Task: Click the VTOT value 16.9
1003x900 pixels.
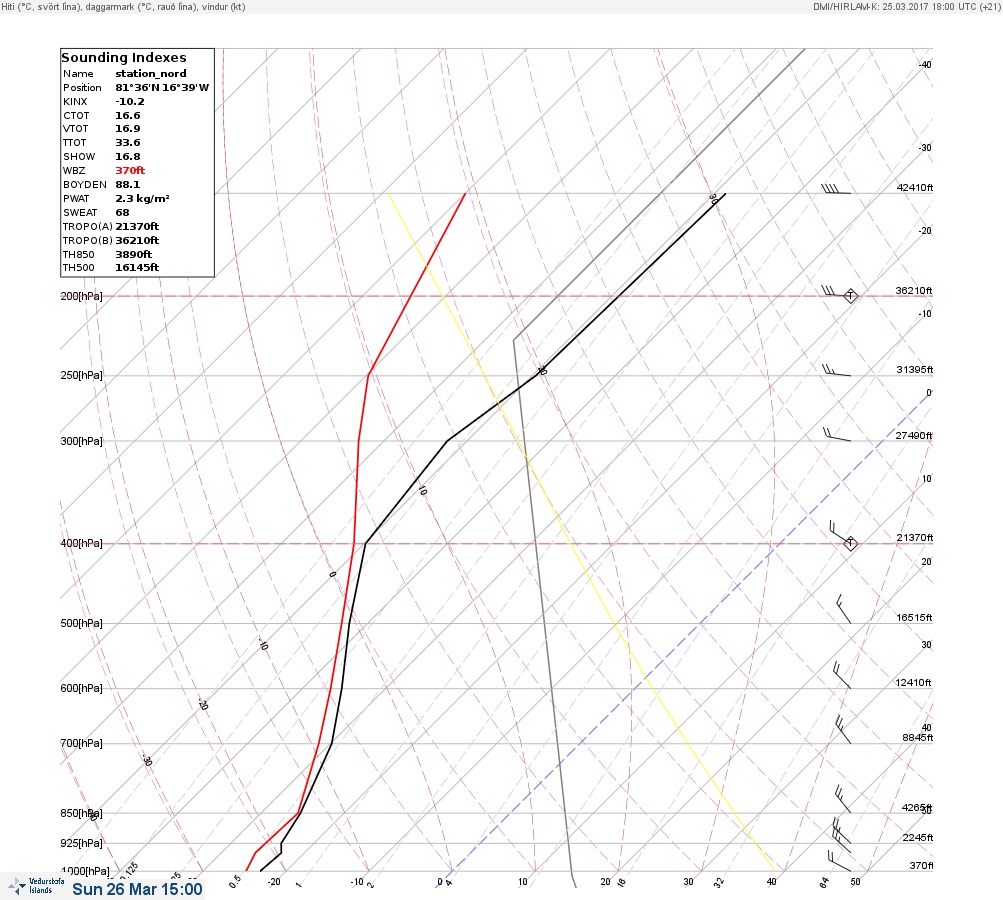Action: (128, 129)
